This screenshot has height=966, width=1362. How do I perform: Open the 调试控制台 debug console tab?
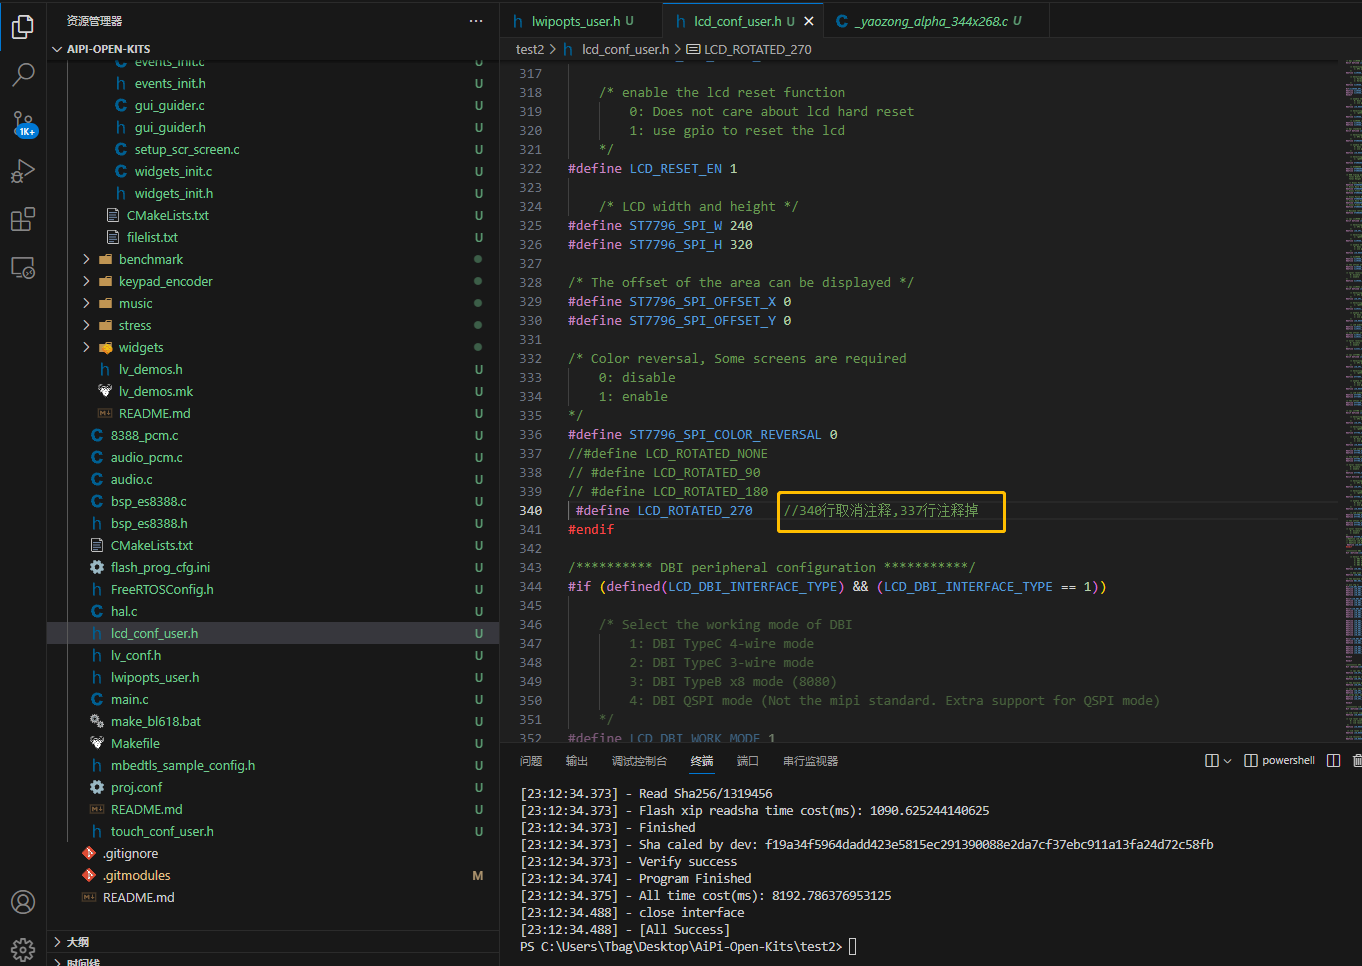[x=639, y=761]
